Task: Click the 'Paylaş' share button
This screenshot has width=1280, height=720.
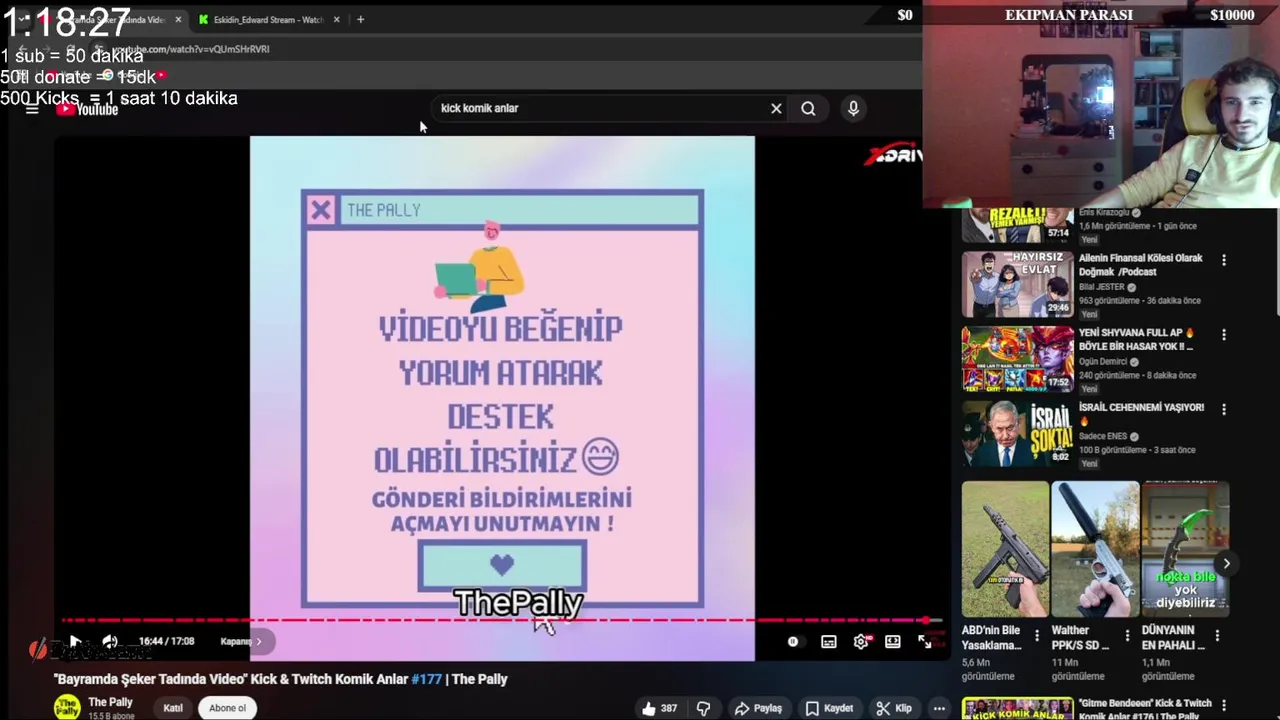Action: click(x=758, y=708)
